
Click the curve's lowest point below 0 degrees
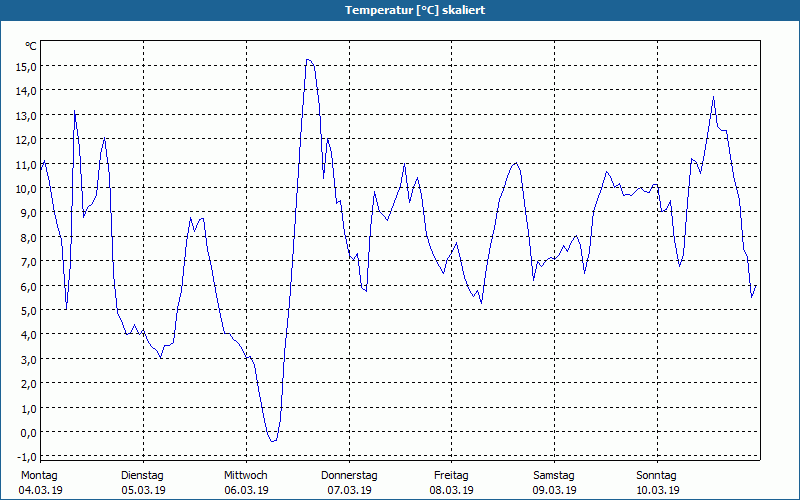pos(273,441)
